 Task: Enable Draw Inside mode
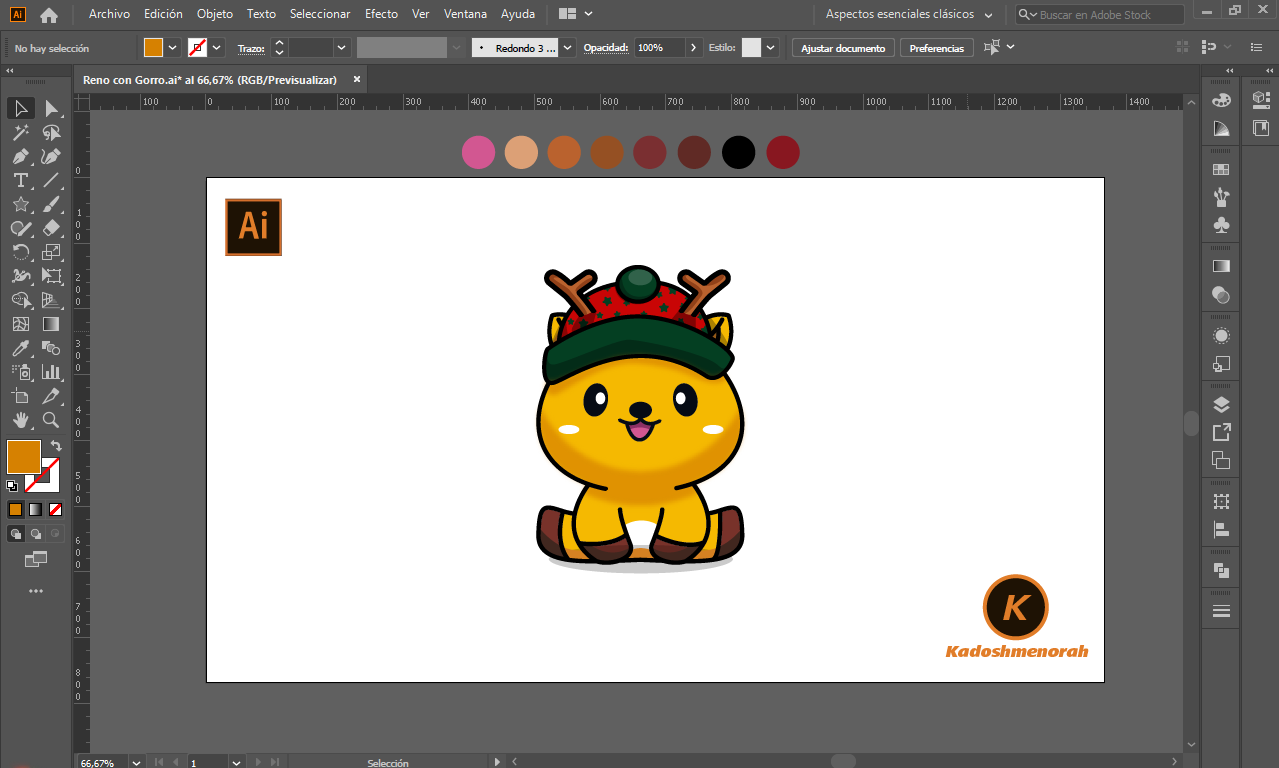55,534
